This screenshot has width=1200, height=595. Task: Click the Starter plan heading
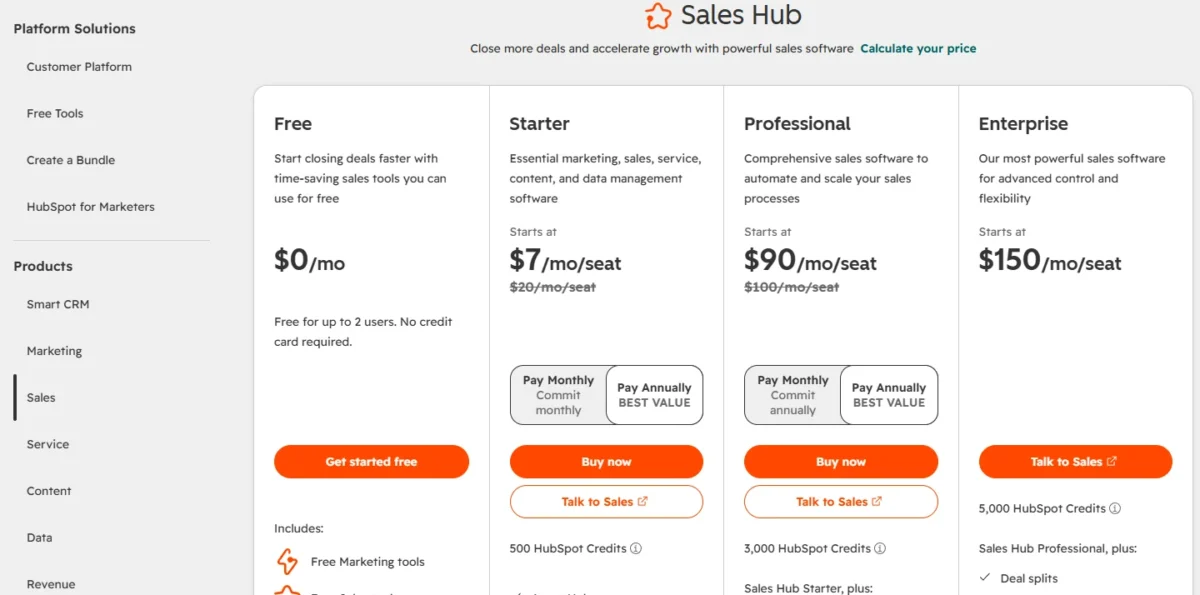click(539, 124)
